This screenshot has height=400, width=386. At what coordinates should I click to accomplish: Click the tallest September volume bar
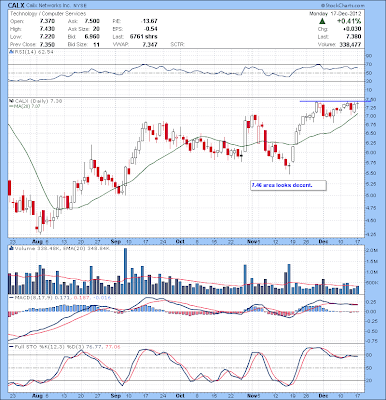[126, 271]
